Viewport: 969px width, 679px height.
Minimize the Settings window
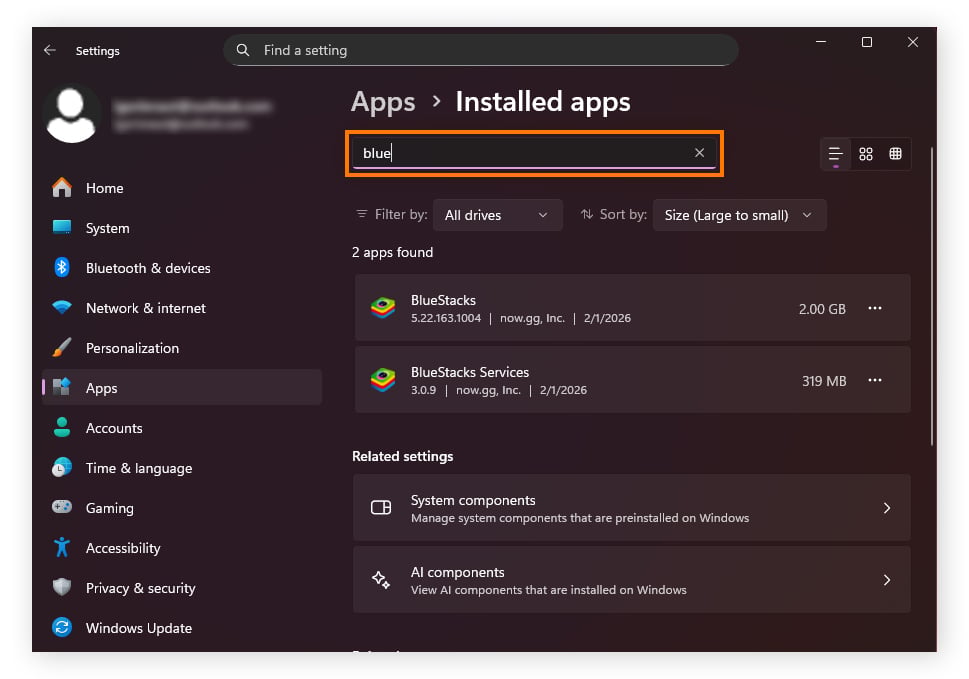pos(821,42)
